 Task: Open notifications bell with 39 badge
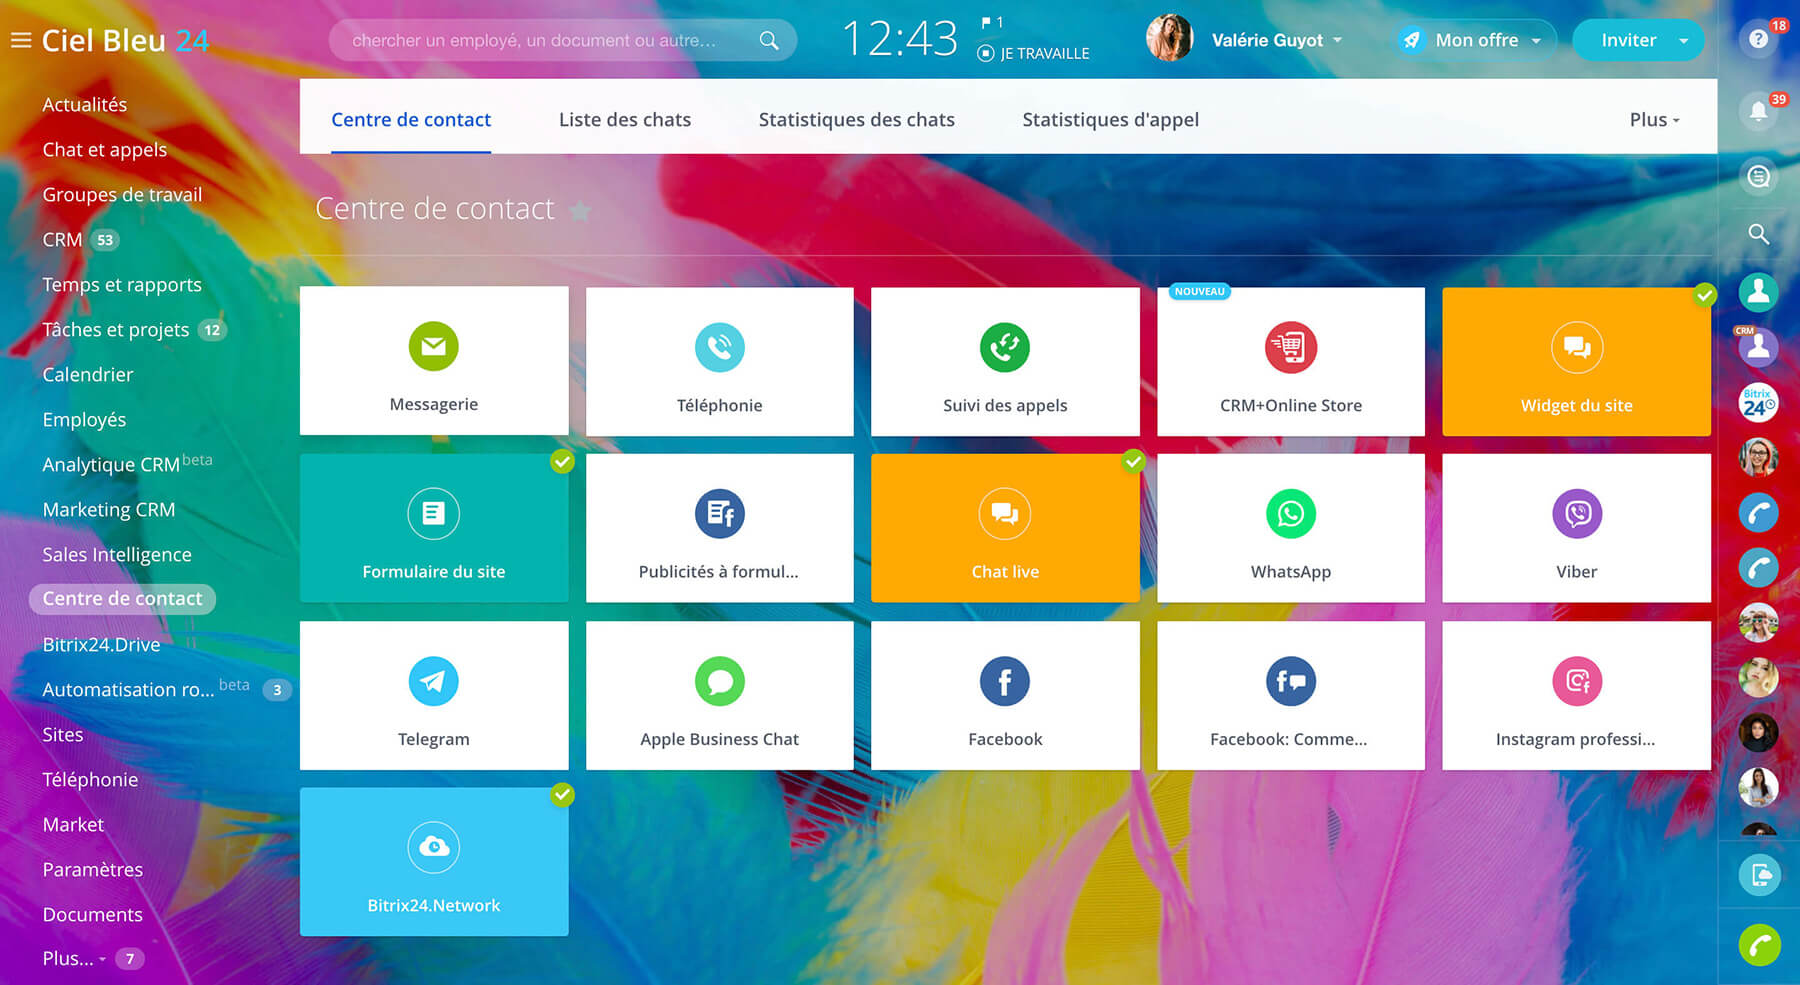[1759, 111]
